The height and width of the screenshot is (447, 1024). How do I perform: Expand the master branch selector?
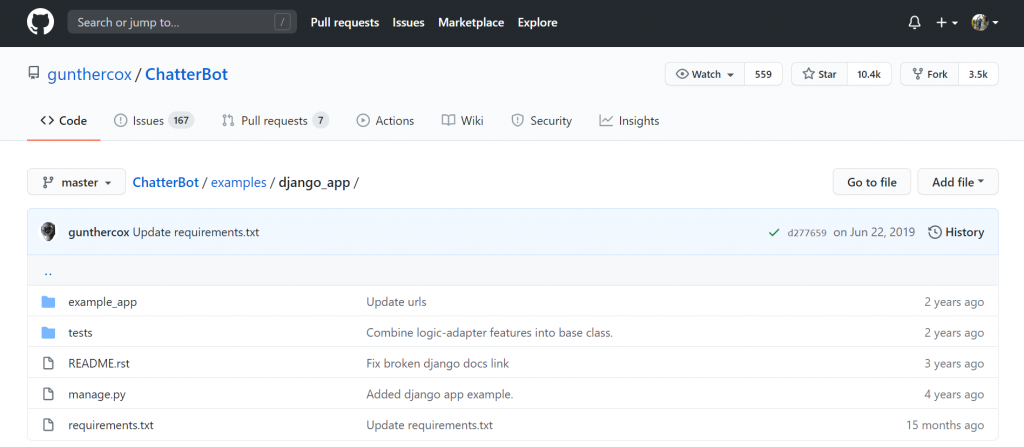coord(76,182)
